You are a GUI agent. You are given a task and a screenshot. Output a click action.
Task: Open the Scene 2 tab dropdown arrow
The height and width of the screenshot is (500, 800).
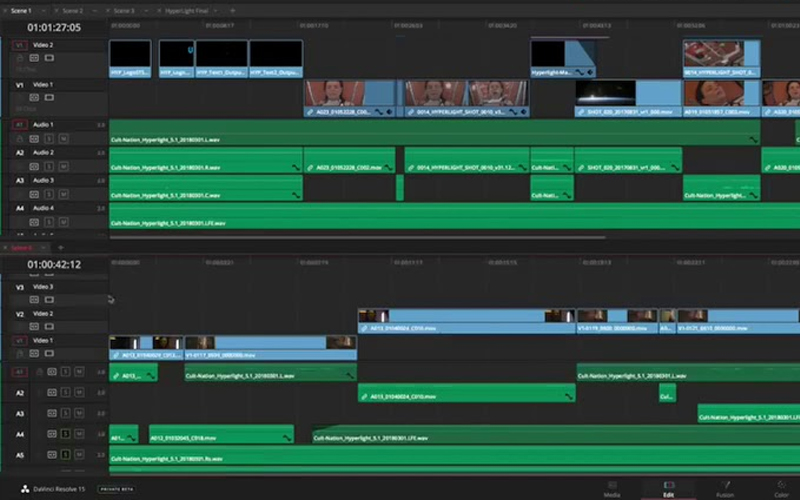point(94,10)
